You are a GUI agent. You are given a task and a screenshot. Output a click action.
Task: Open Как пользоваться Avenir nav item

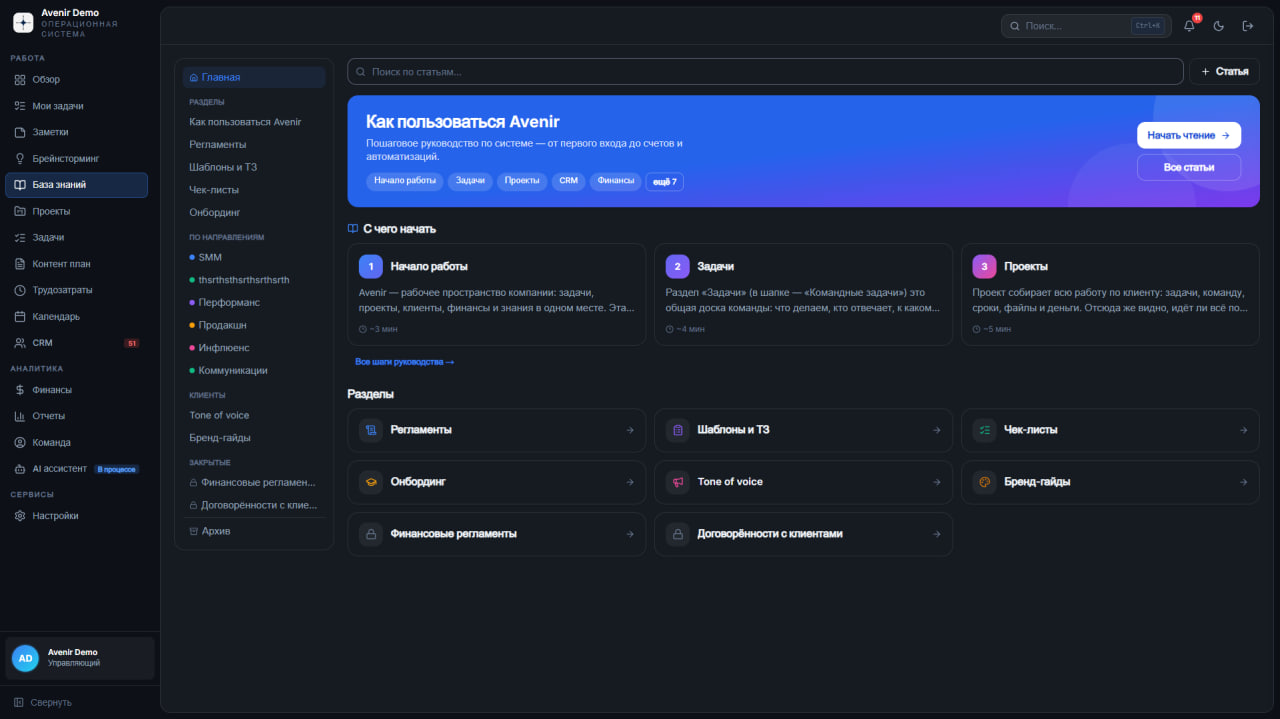point(254,122)
